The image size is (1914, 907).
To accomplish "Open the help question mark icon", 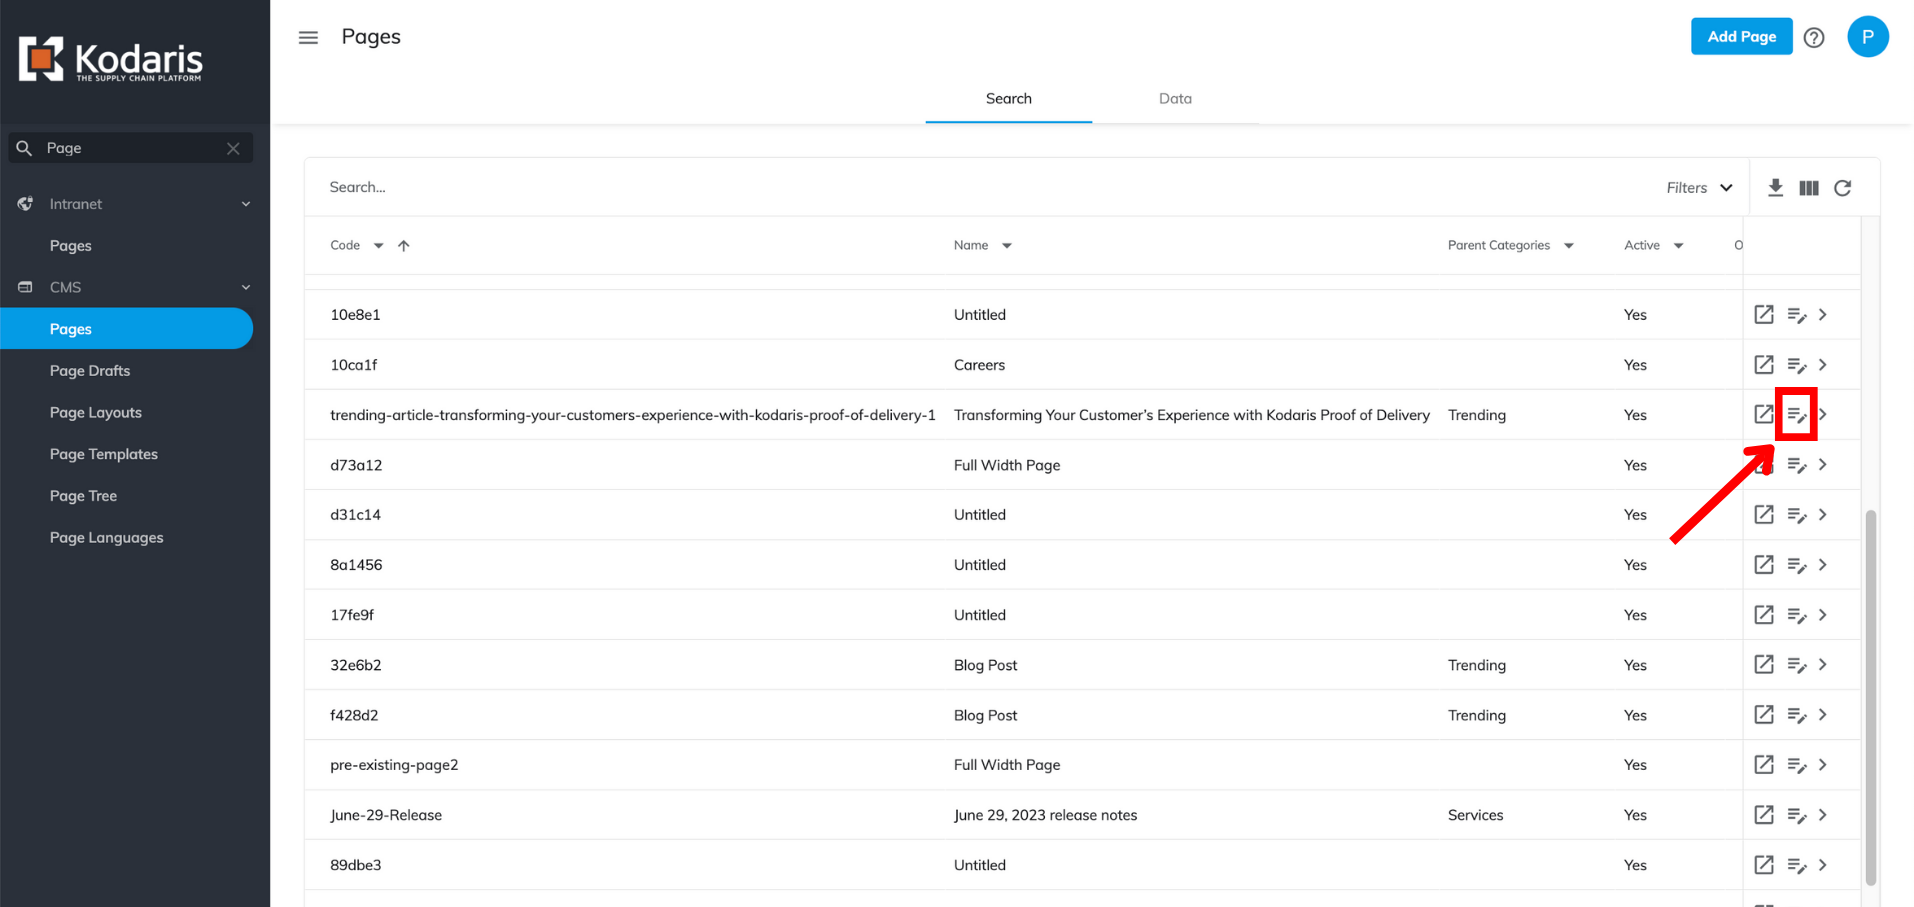I will click(1814, 38).
